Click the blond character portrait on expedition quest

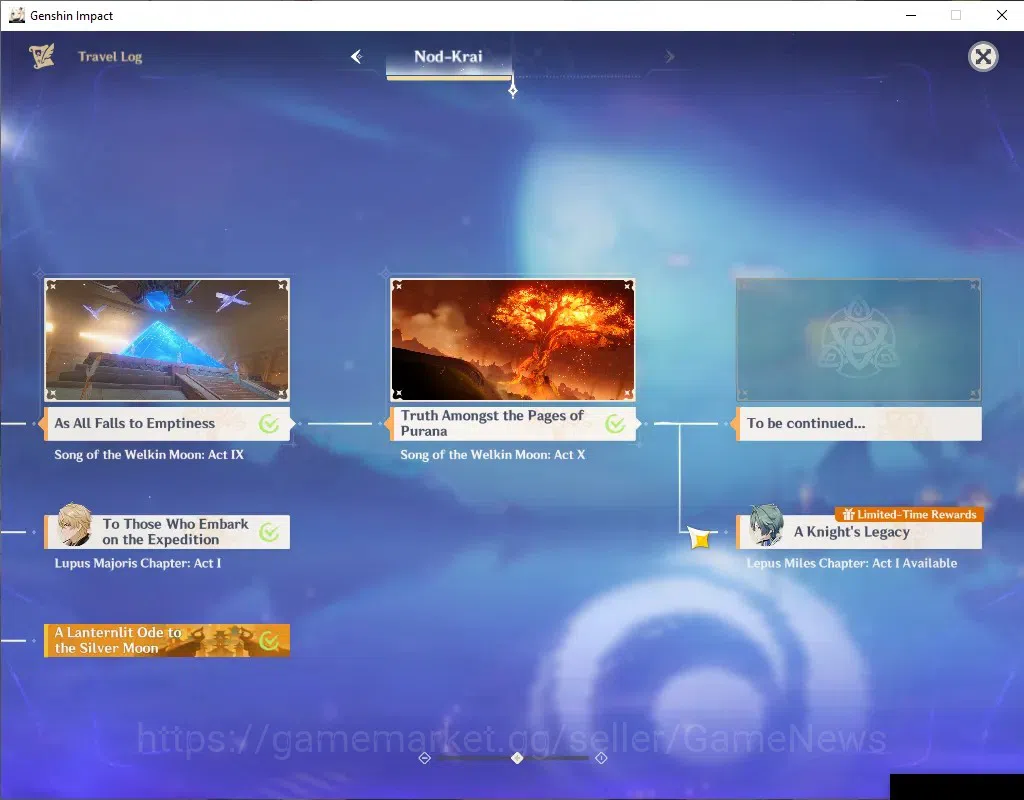[x=74, y=525]
